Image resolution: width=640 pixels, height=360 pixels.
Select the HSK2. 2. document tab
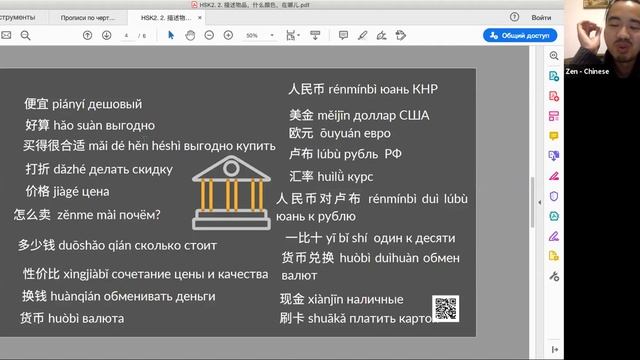click(x=165, y=18)
